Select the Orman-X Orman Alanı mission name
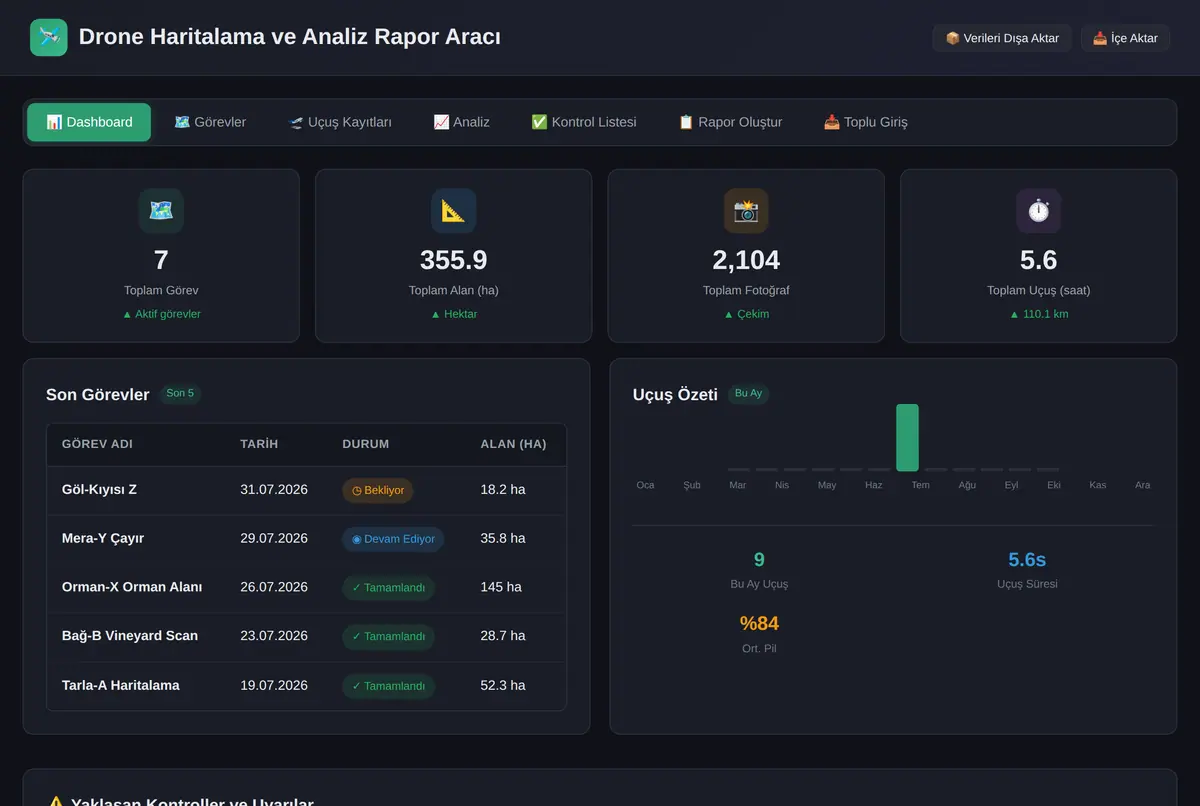Screen dimensions: 1200x806 (x=132, y=587)
